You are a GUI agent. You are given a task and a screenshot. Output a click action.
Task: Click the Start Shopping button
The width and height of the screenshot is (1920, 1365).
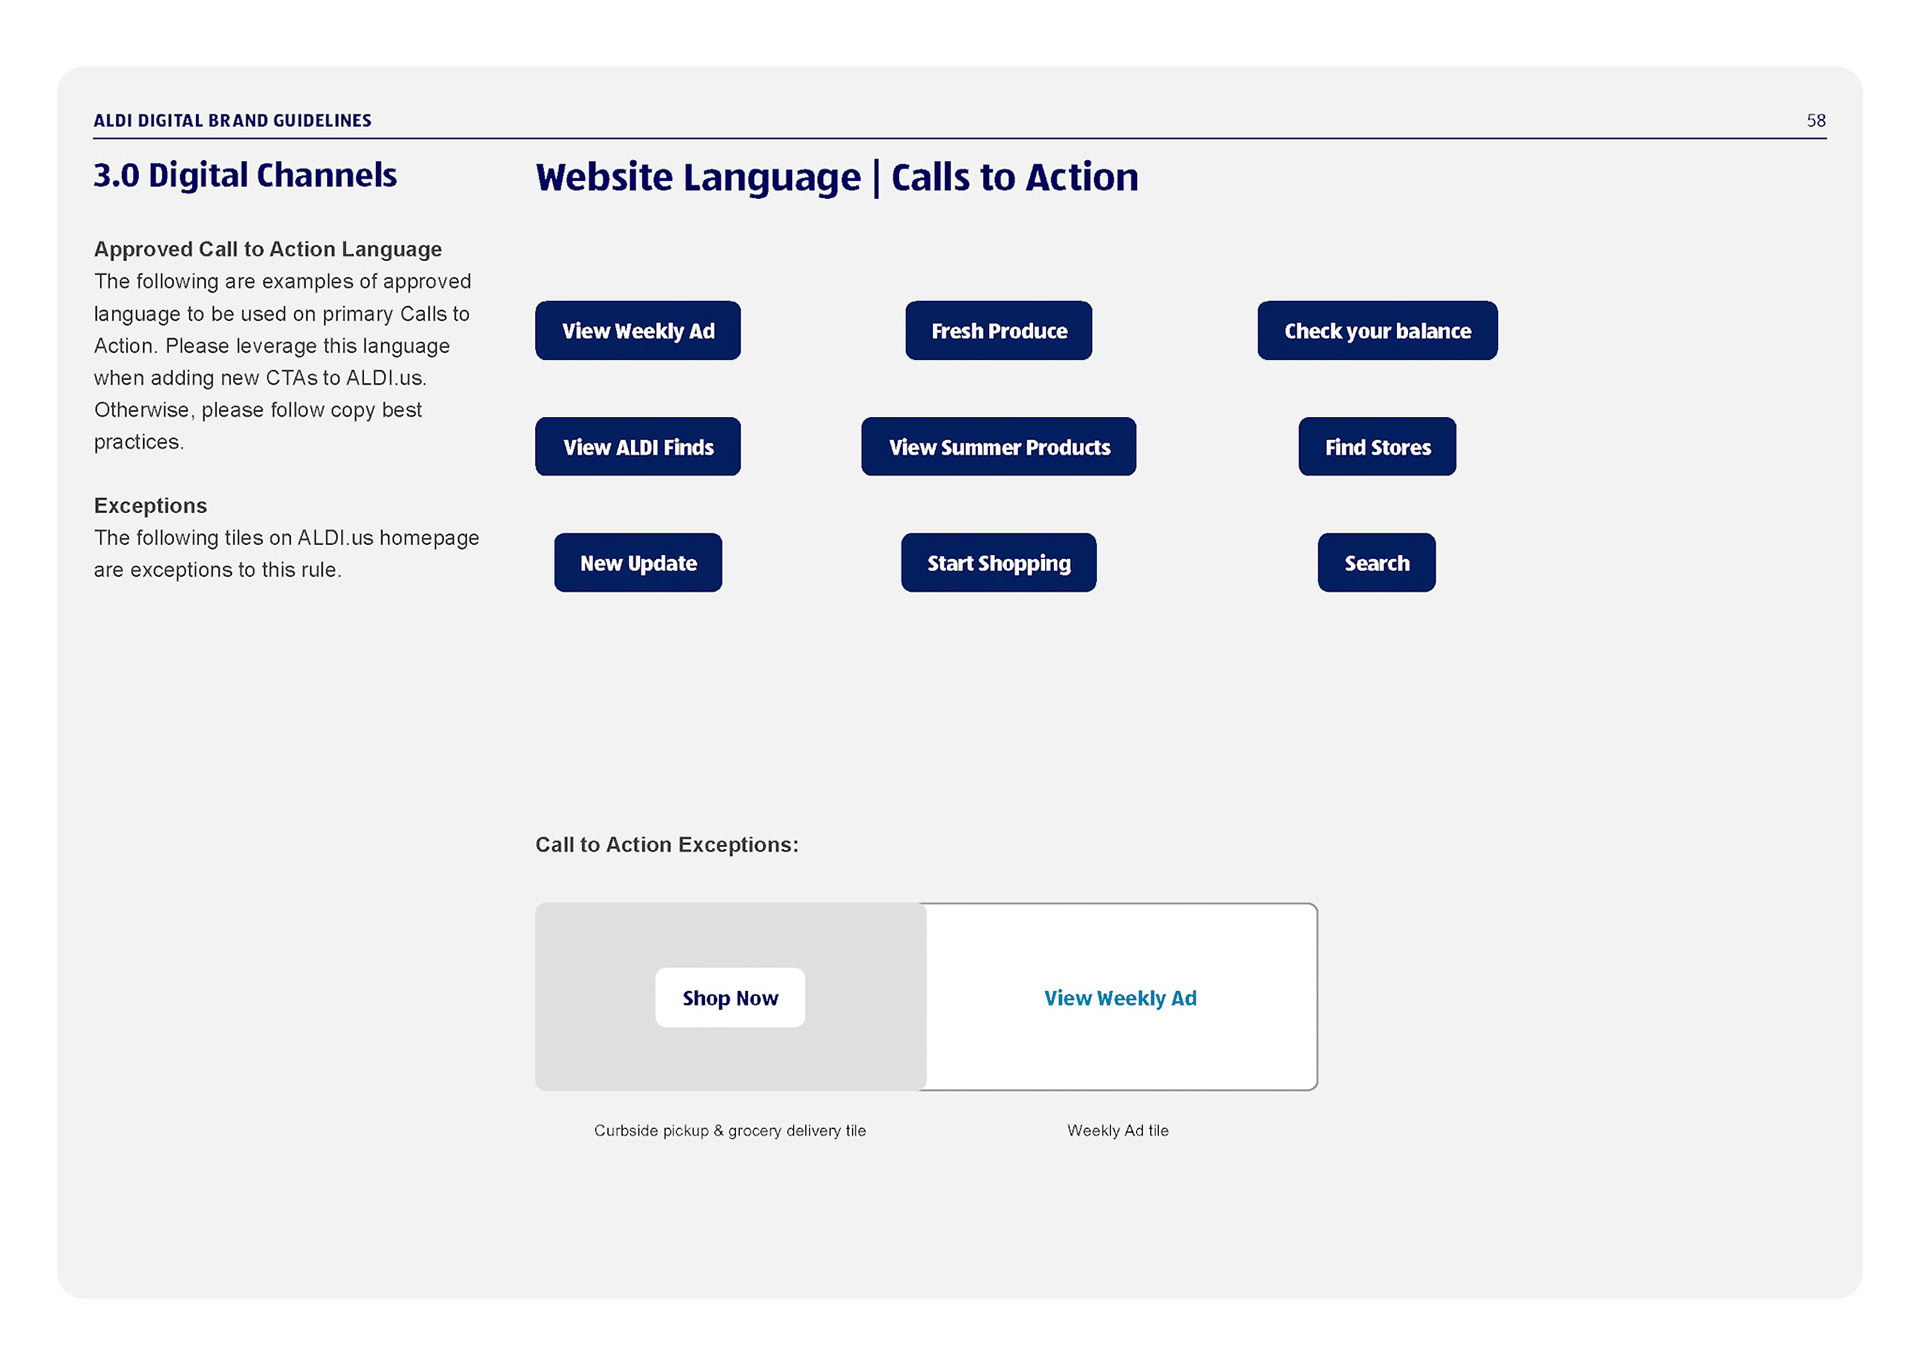pyautogui.click(x=998, y=563)
